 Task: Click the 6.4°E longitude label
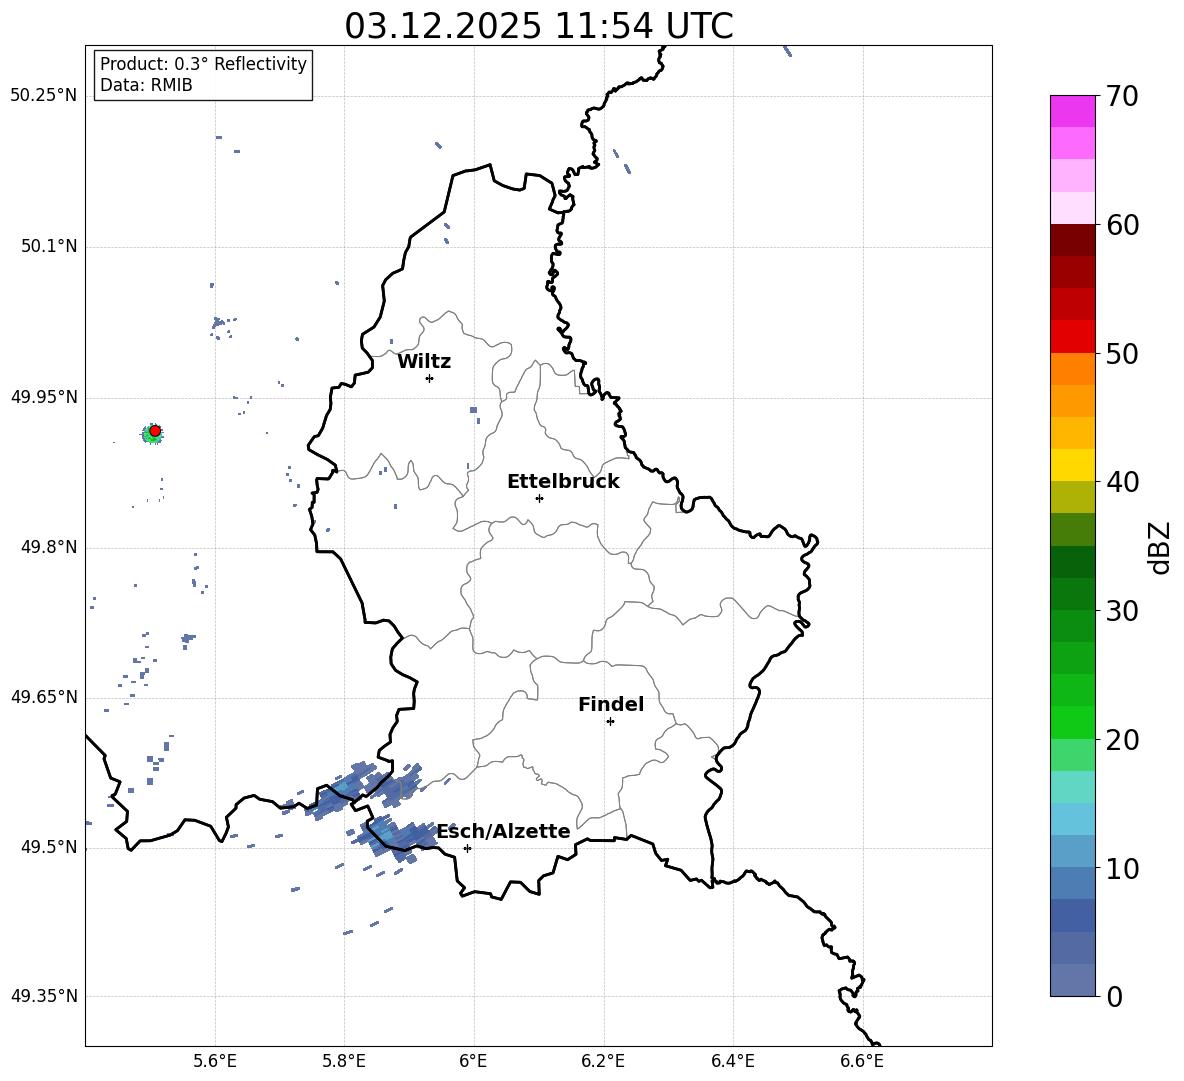pyautogui.click(x=732, y=1061)
